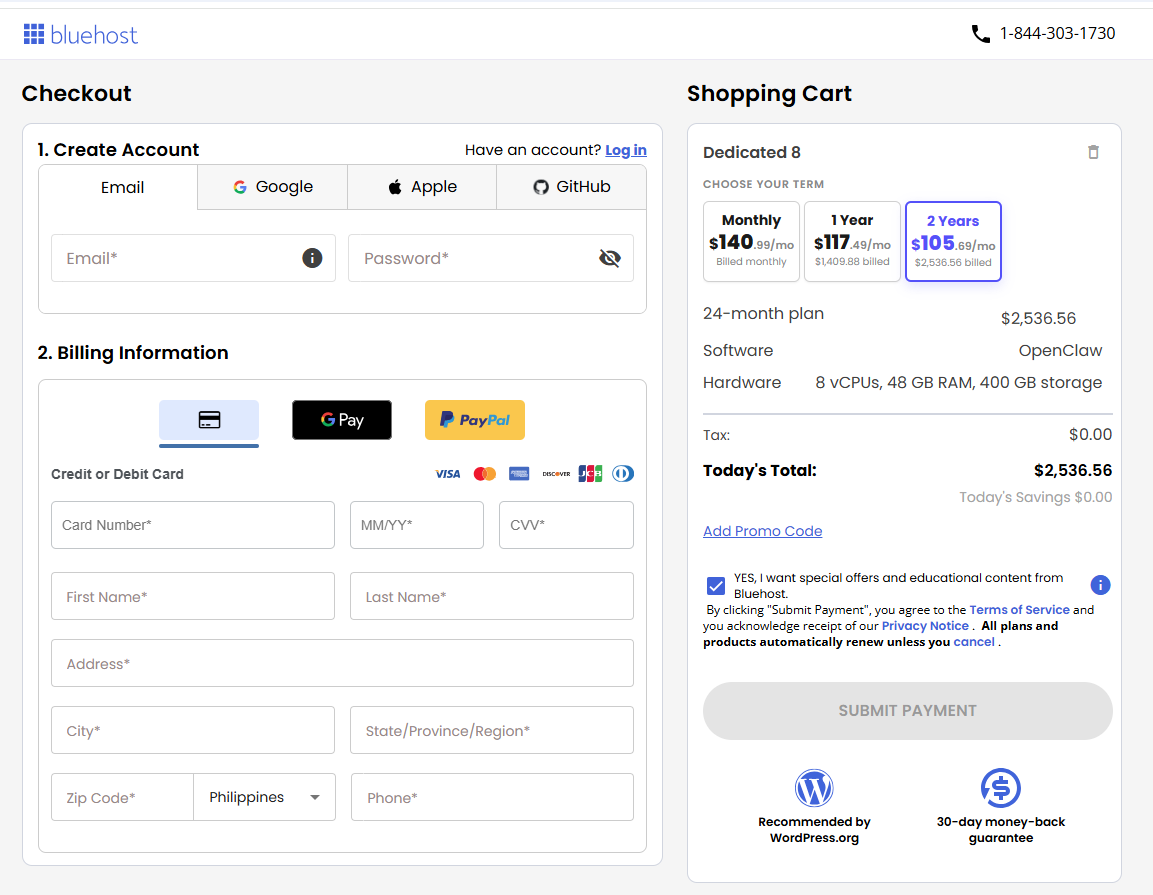This screenshot has width=1153, height=895.
Task: Focus the Password input field
Action: pos(490,258)
